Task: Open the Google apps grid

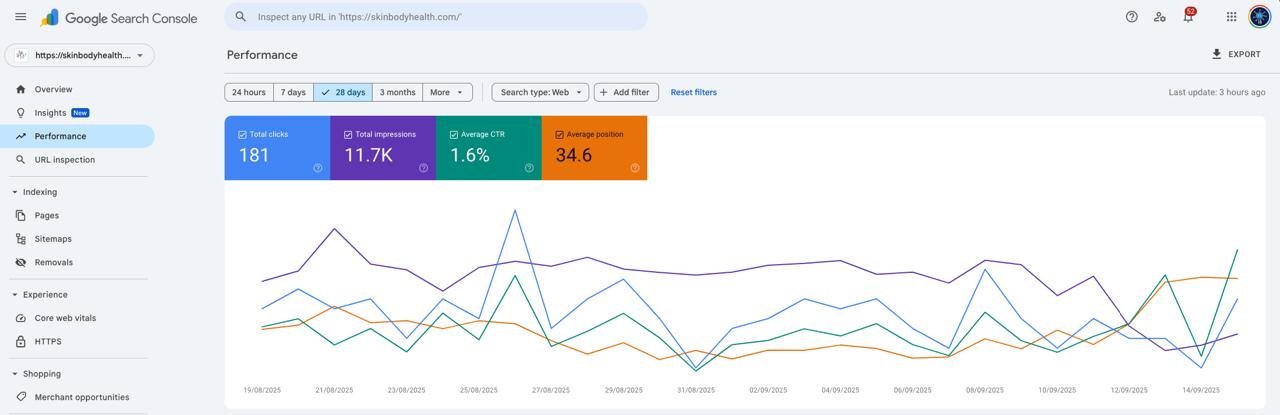Action: click(1231, 17)
